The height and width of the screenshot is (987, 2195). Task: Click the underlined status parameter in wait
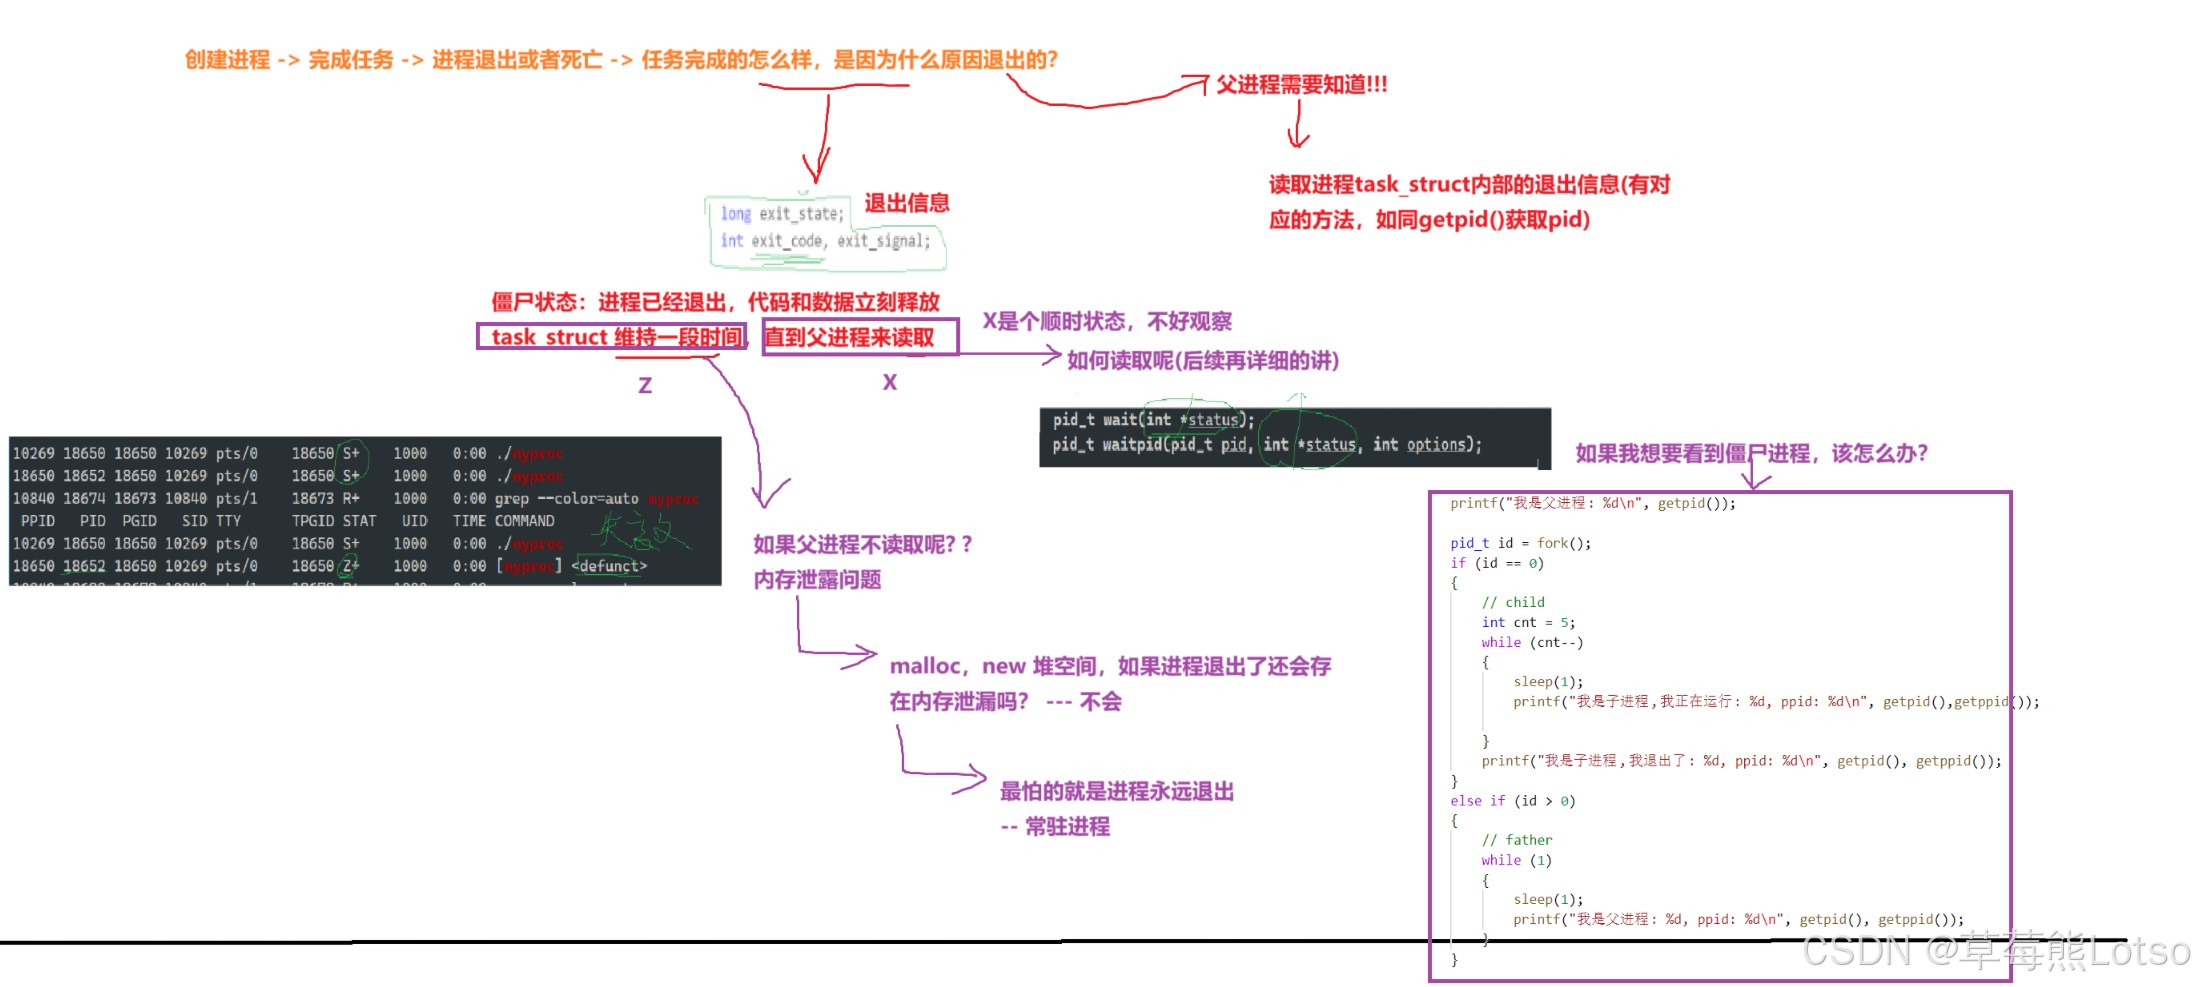point(1212,420)
